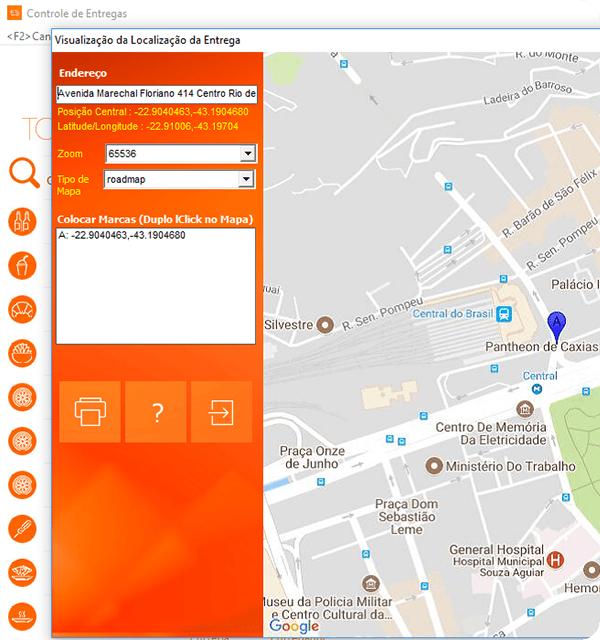Click the hospital H icon on map
This screenshot has width=600, height=640.
[x=556, y=560]
